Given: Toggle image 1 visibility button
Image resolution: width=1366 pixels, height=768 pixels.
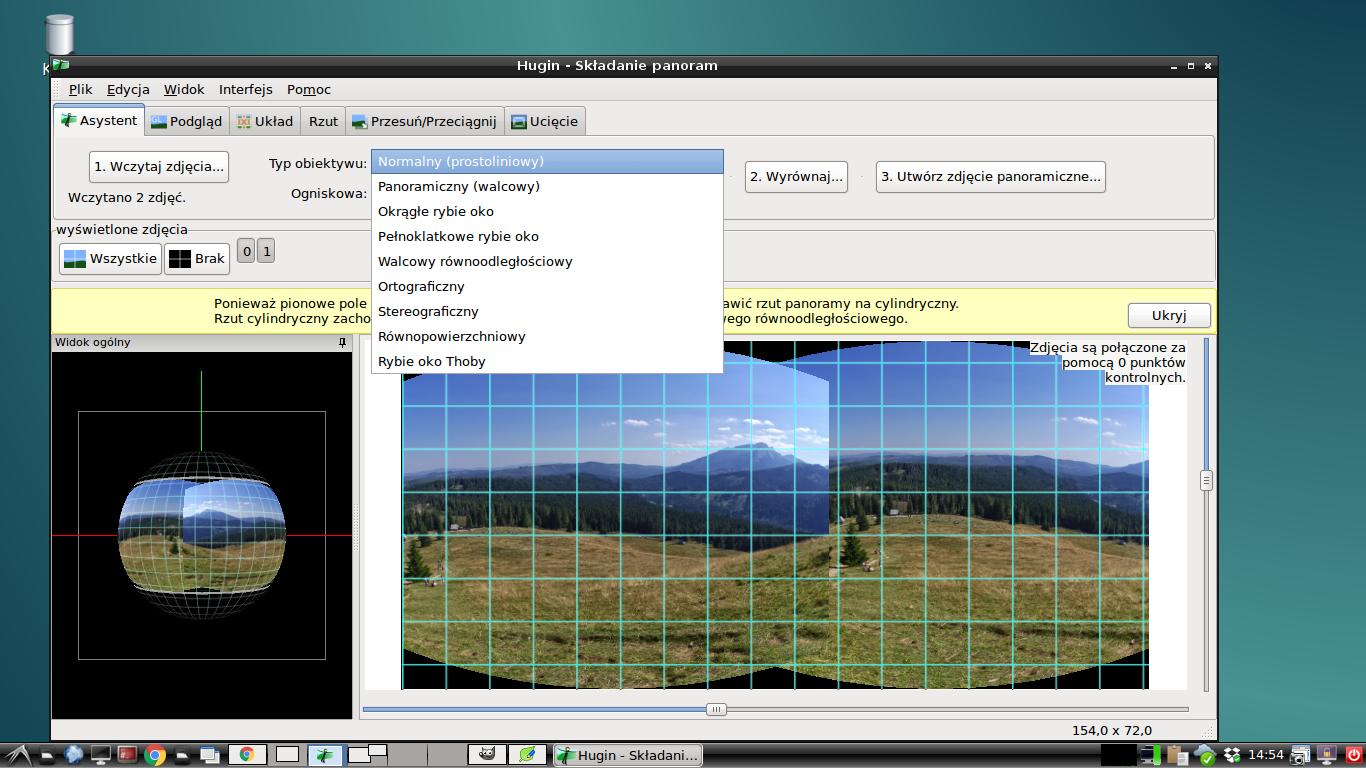Looking at the screenshot, I should (266, 252).
